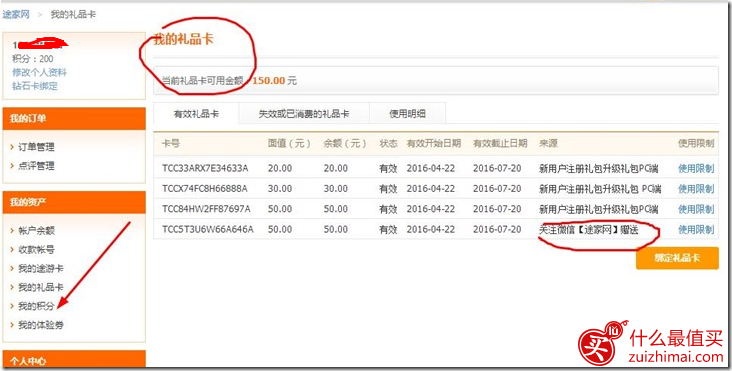The height and width of the screenshot is (371, 732).
Task: Click 绑定礼品卡 button
Action: click(x=677, y=258)
